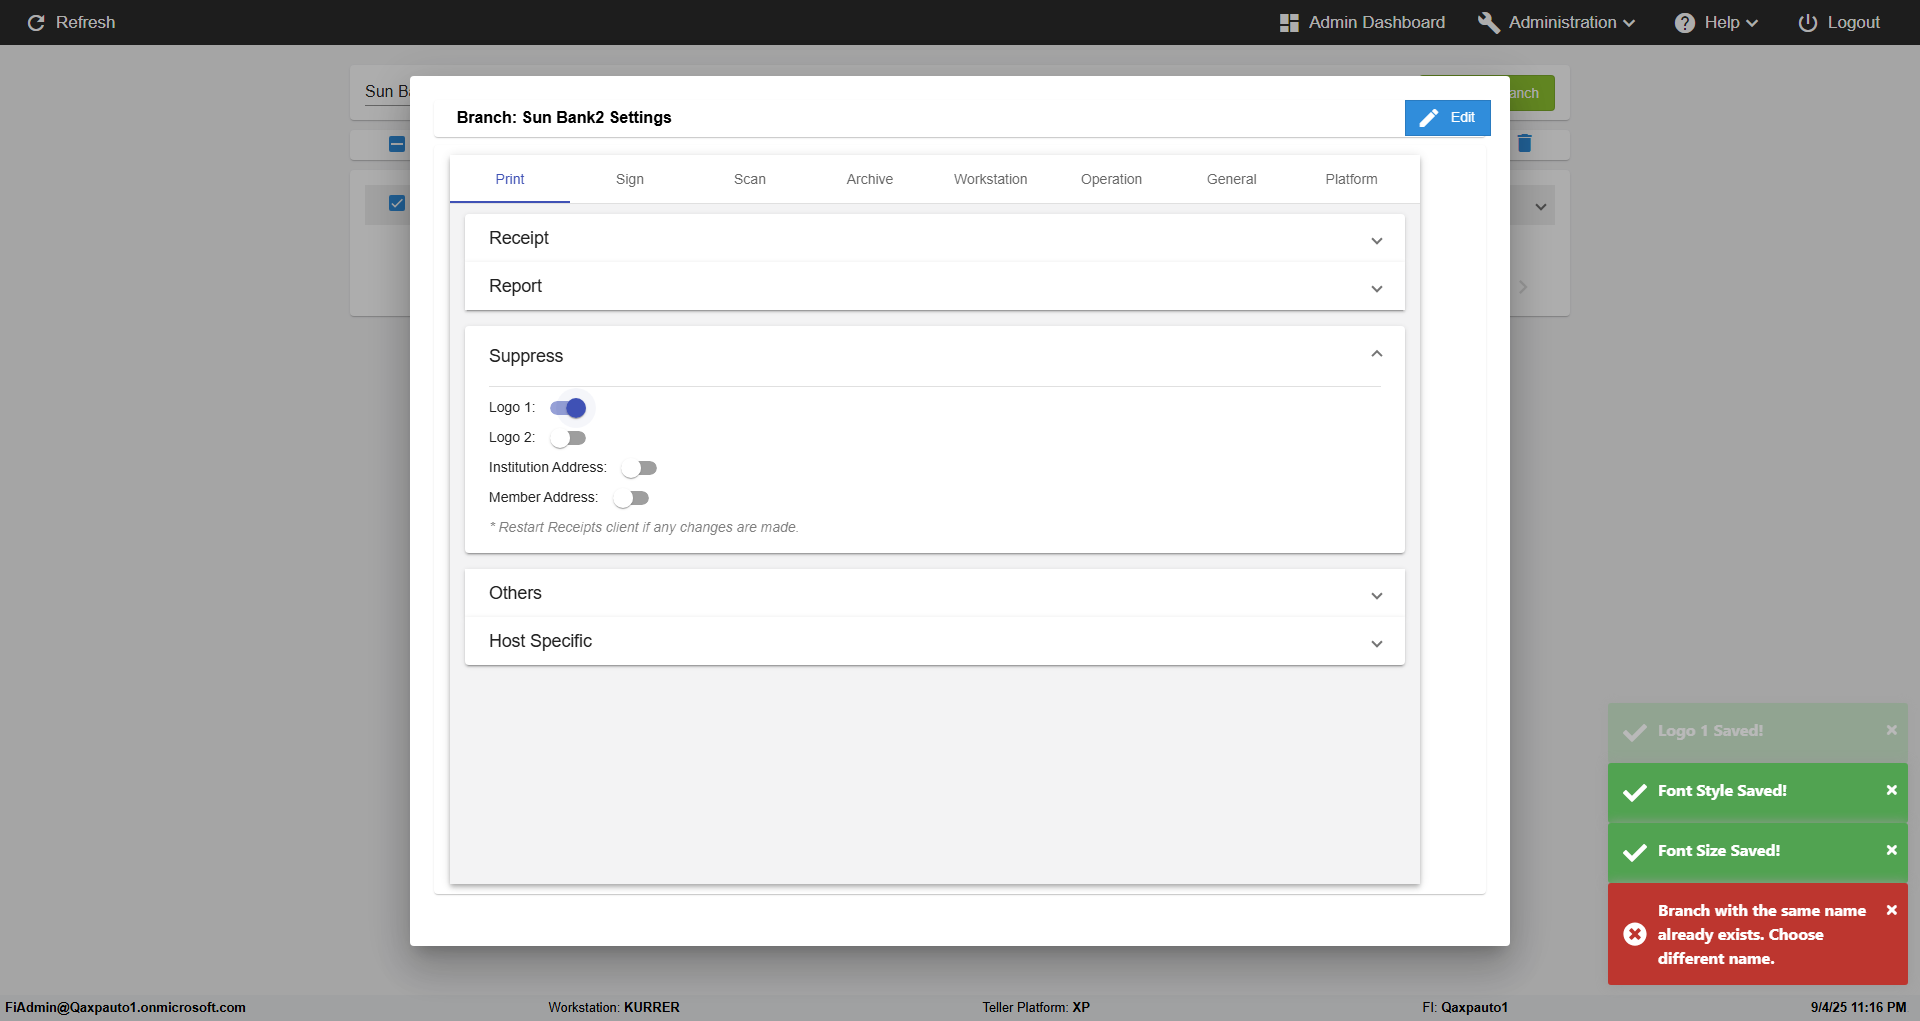
Task: Expand the Host Specific section
Action: [x=1376, y=643]
